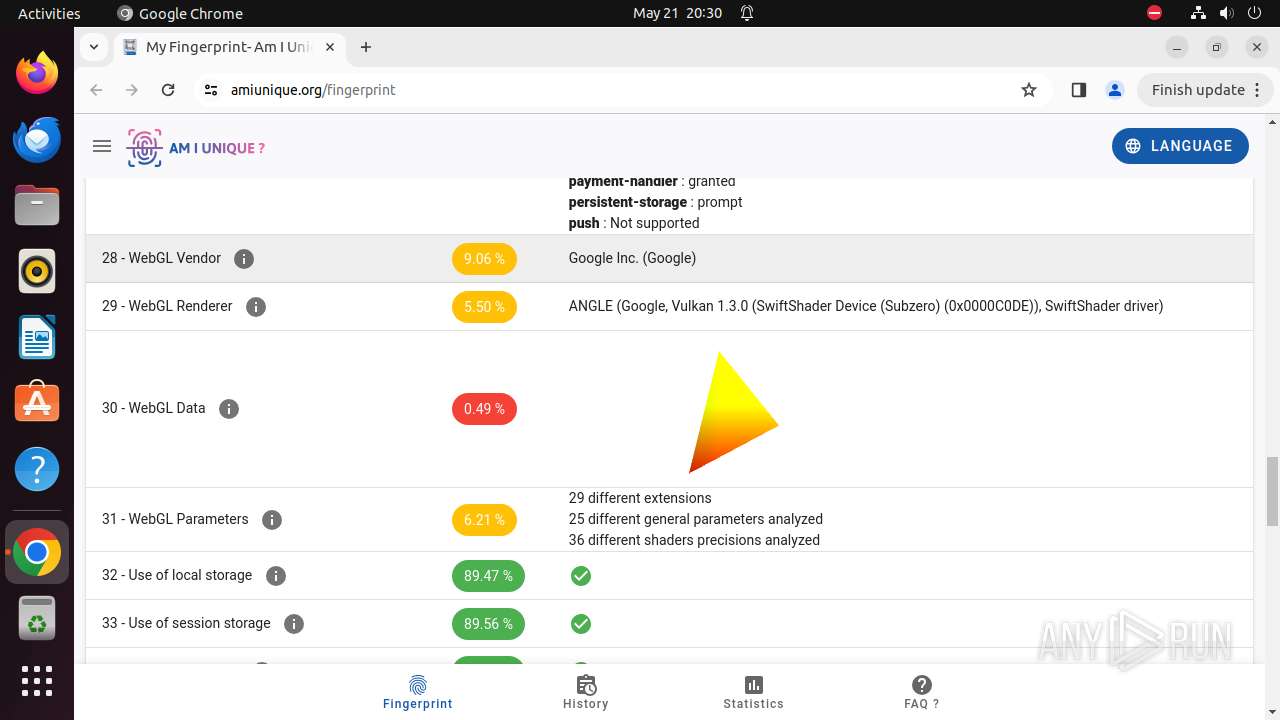The height and width of the screenshot is (720, 1280).
Task: Toggle the Chrome side panel
Action: 1078,90
